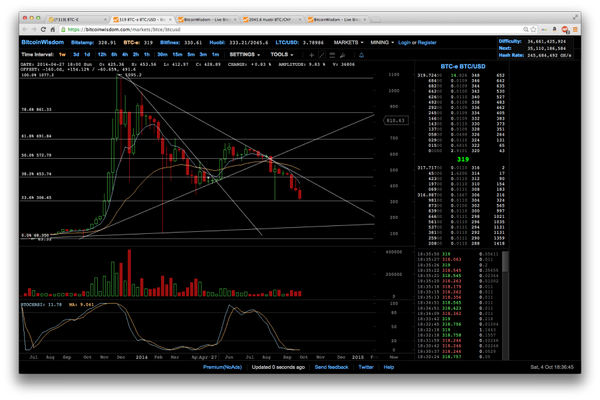This screenshot has width=600, height=400.
Task: Click the Hash Rate label
Action: tap(511, 55)
